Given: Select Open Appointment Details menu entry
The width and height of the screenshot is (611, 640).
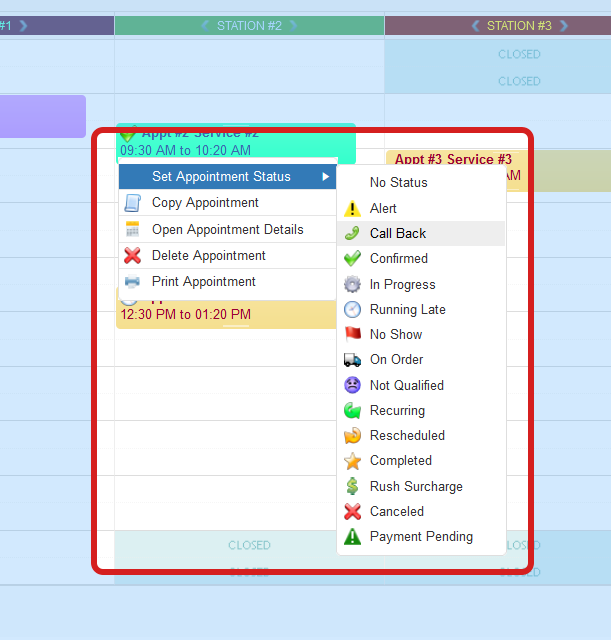Looking at the screenshot, I should 227,230.
